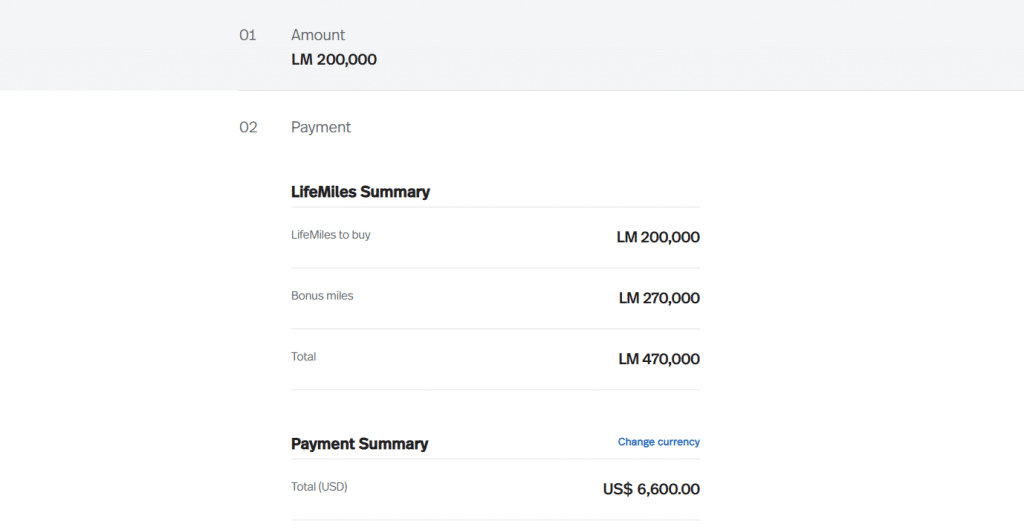Click the divider under the Payment Summary heading

[495, 459]
